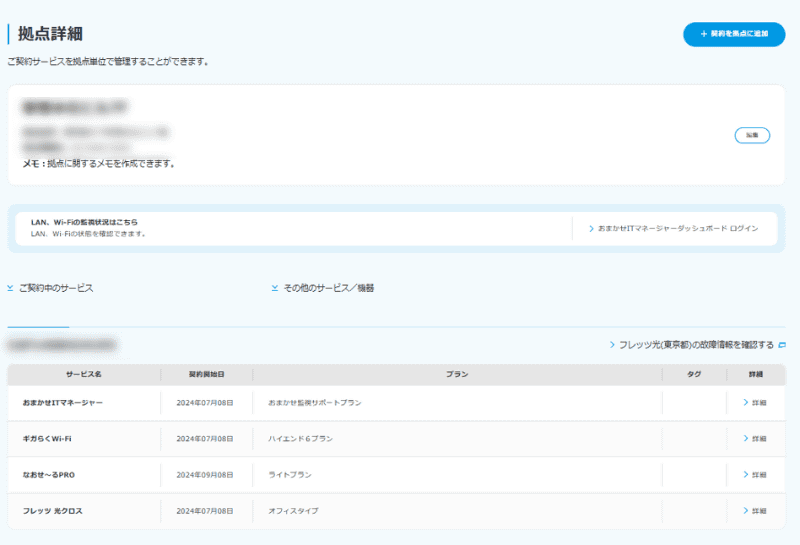Click the chevron icon before the dashboard login link

pyautogui.click(x=591, y=229)
